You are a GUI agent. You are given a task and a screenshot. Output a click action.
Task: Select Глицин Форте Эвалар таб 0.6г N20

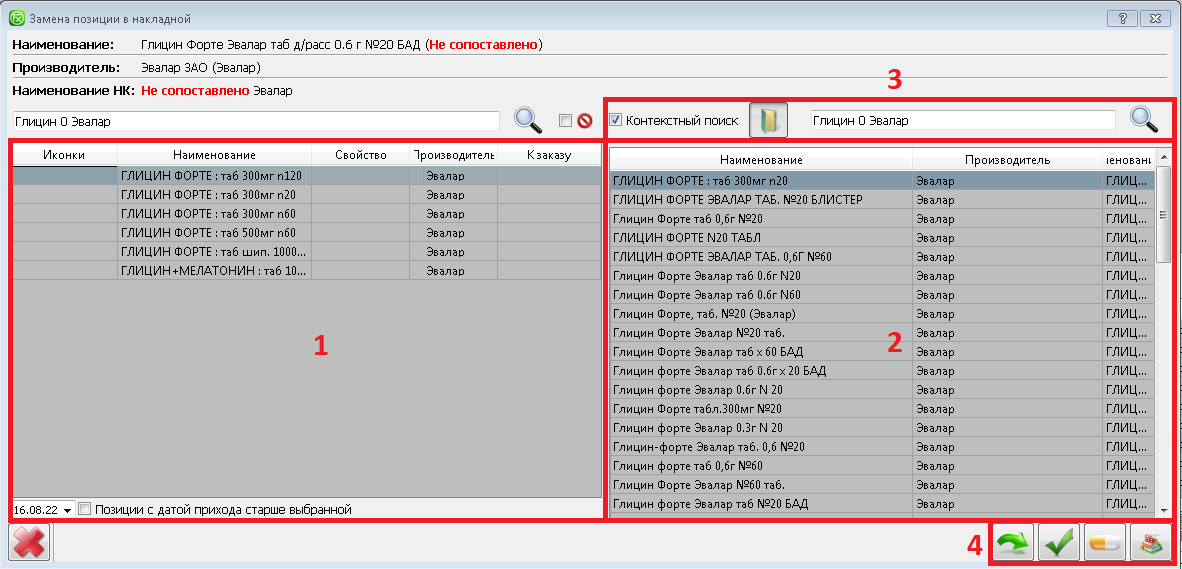[x=882, y=275]
